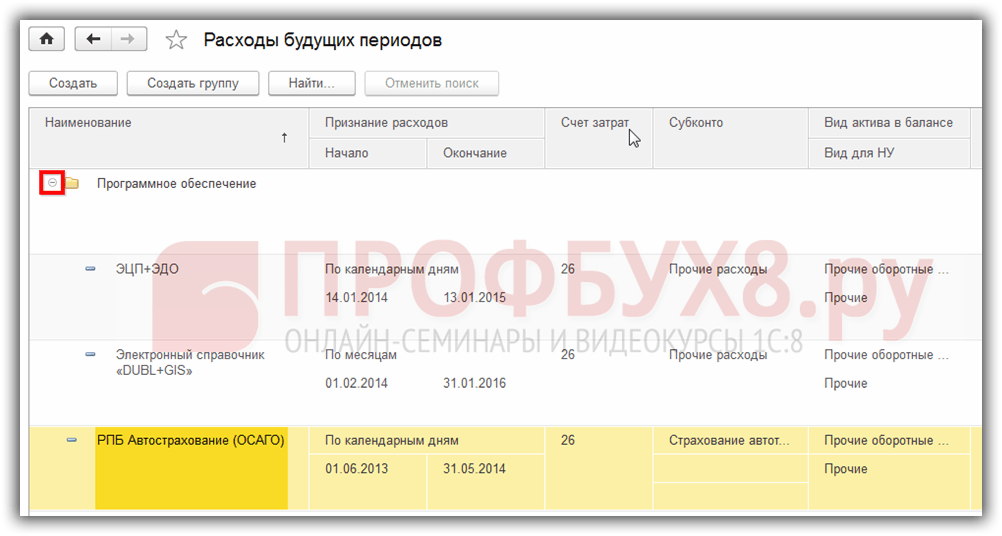The height and width of the screenshot is (536, 1002).
Task: Select the РПБ Автострахование (ОСАГО) entry
Action: [190, 440]
